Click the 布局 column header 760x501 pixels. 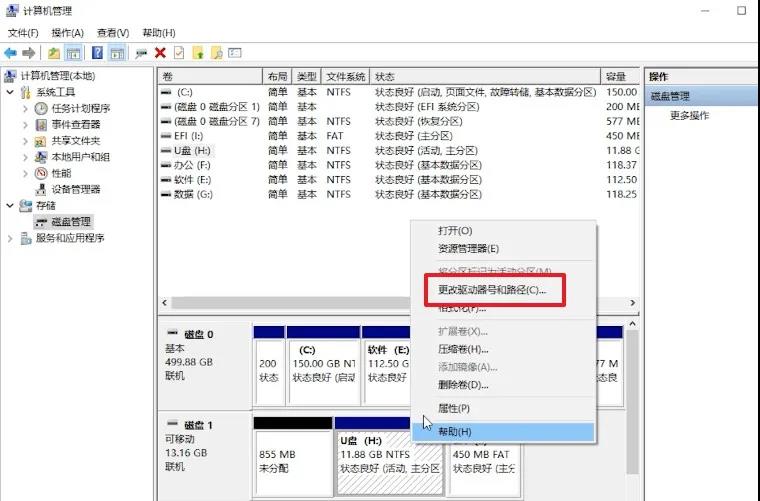click(277, 77)
